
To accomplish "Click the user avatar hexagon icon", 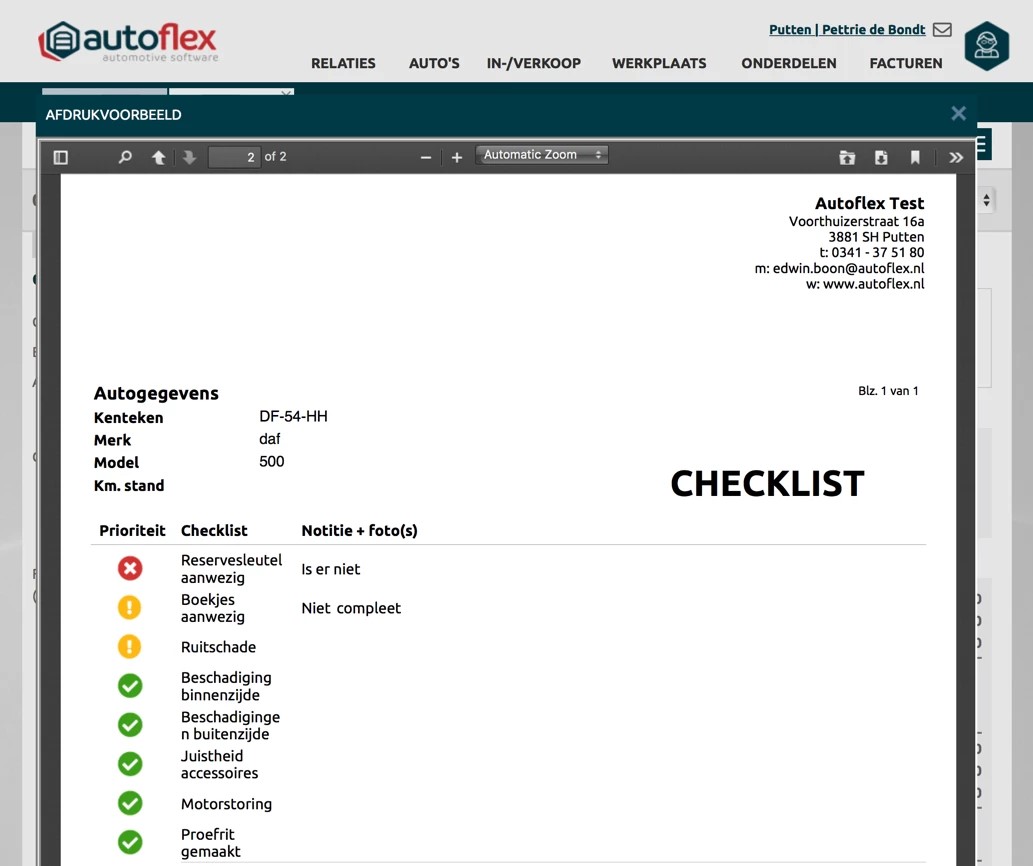I will click(x=986, y=46).
